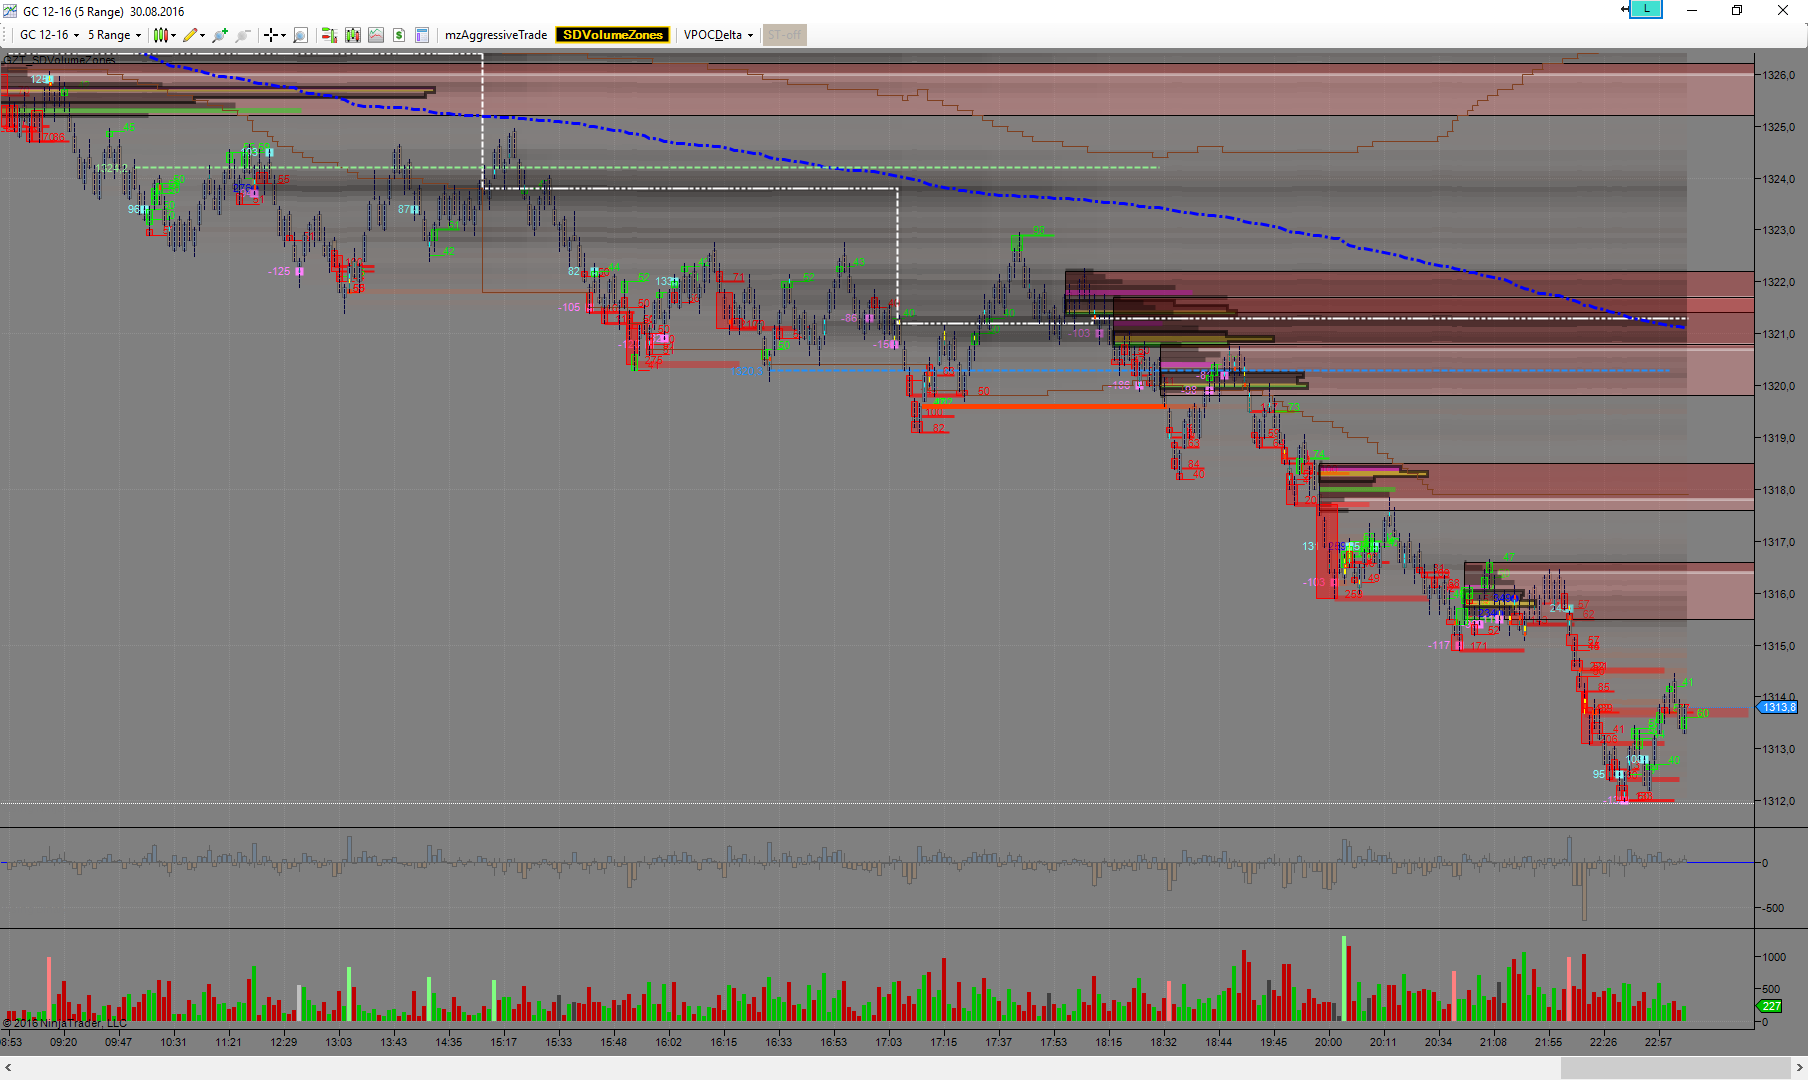The width and height of the screenshot is (1808, 1080).
Task: Toggle the ST-off button
Action: tap(784, 35)
